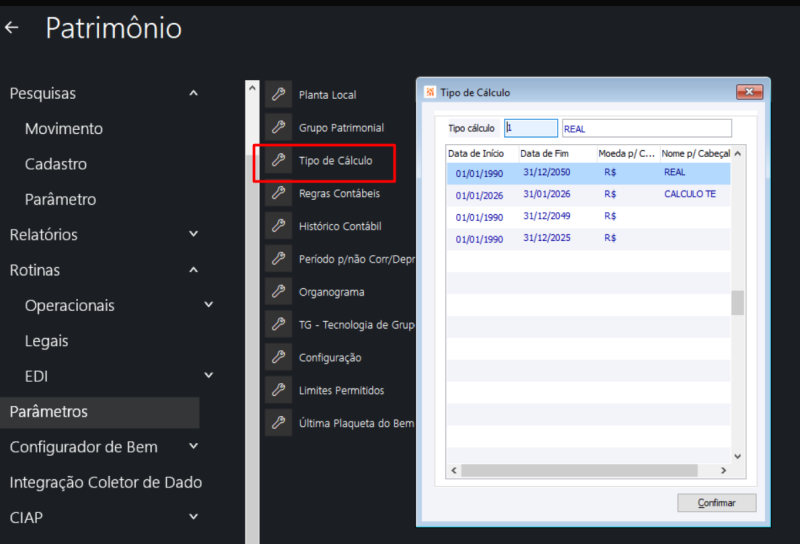The width and height of the screenshot is (800, 544).
Task: Click the Tipo cálculo code field
Action: point(531,128)
